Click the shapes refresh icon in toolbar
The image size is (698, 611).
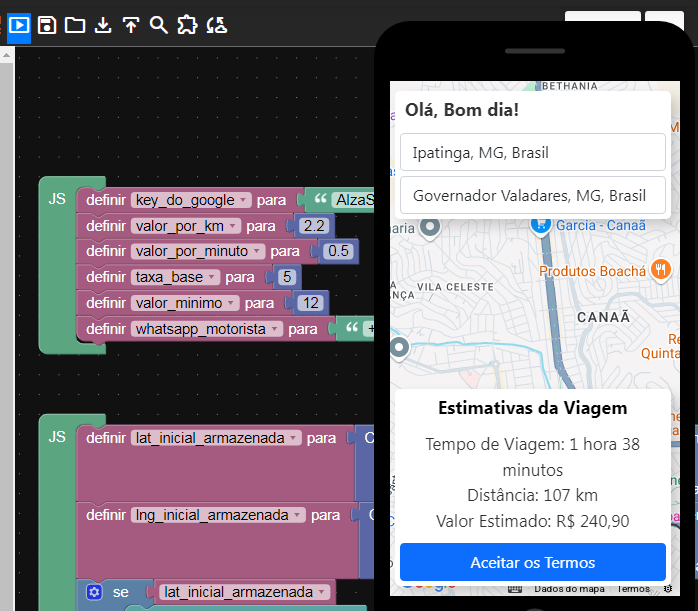[x=216, y=26]
